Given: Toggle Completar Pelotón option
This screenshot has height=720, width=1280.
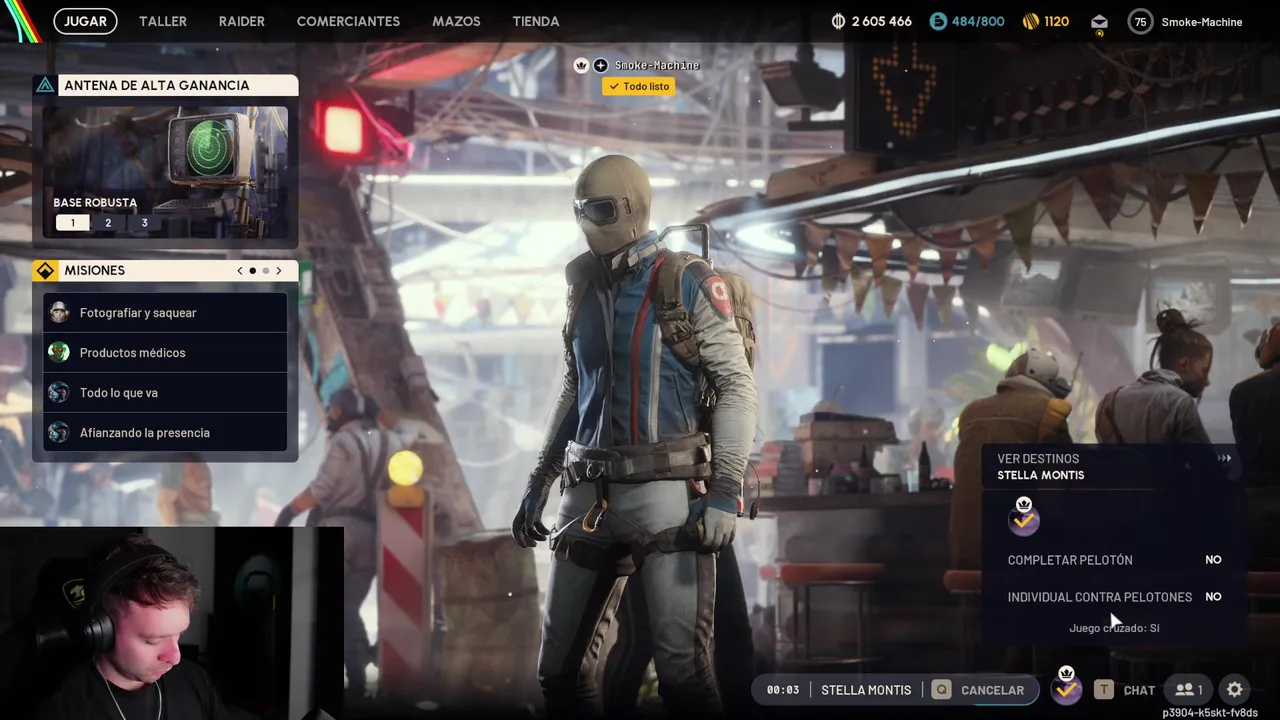Looking at the screenshot, I should pyautogui.click(x=1114, y=560).
